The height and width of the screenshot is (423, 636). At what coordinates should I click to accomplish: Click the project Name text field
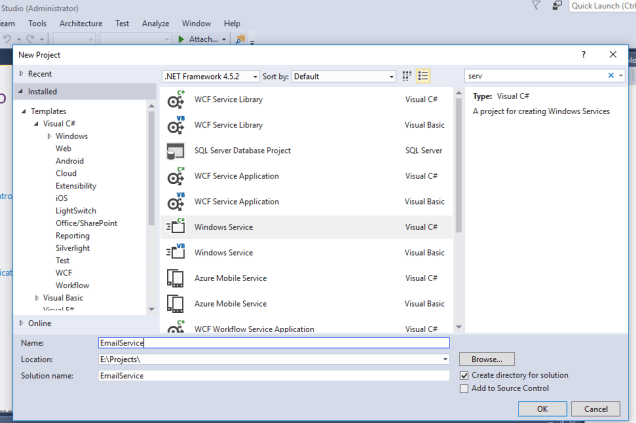273,343
